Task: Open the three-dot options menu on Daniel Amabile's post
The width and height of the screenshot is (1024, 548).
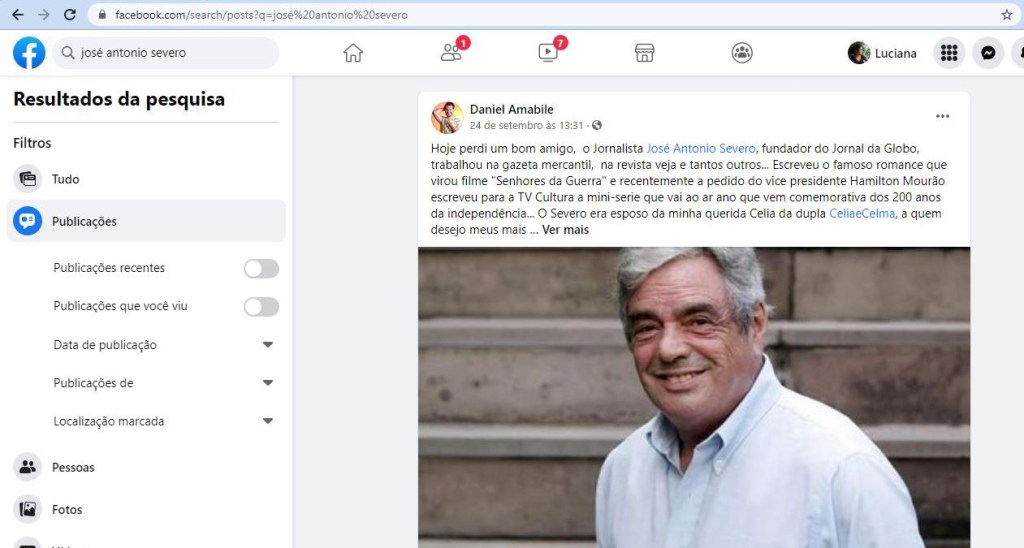Action: 942,116
